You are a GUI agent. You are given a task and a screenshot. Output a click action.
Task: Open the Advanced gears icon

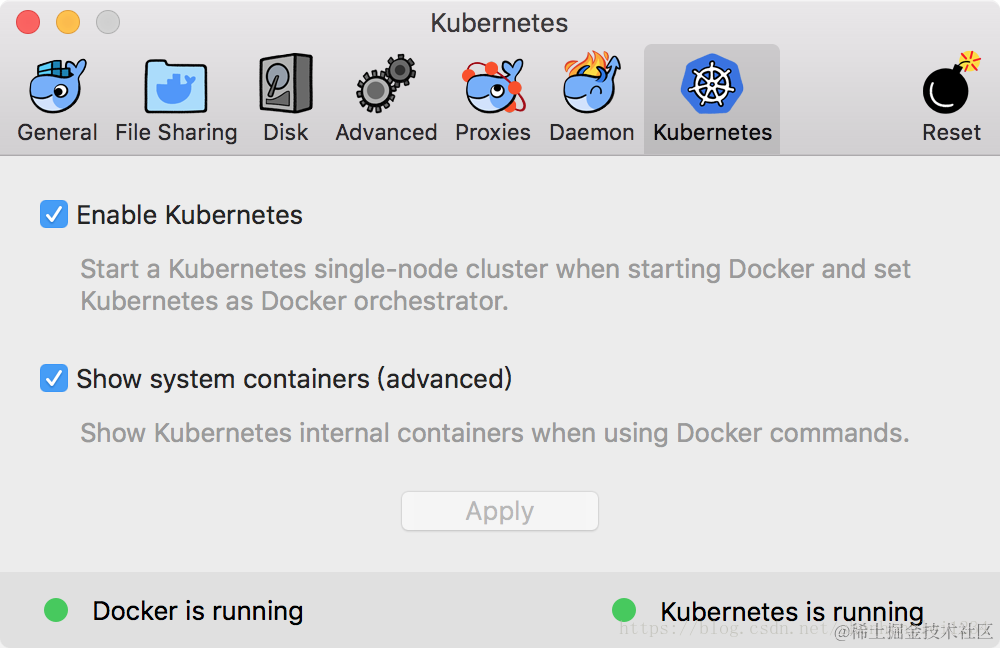tap(386, 85)
